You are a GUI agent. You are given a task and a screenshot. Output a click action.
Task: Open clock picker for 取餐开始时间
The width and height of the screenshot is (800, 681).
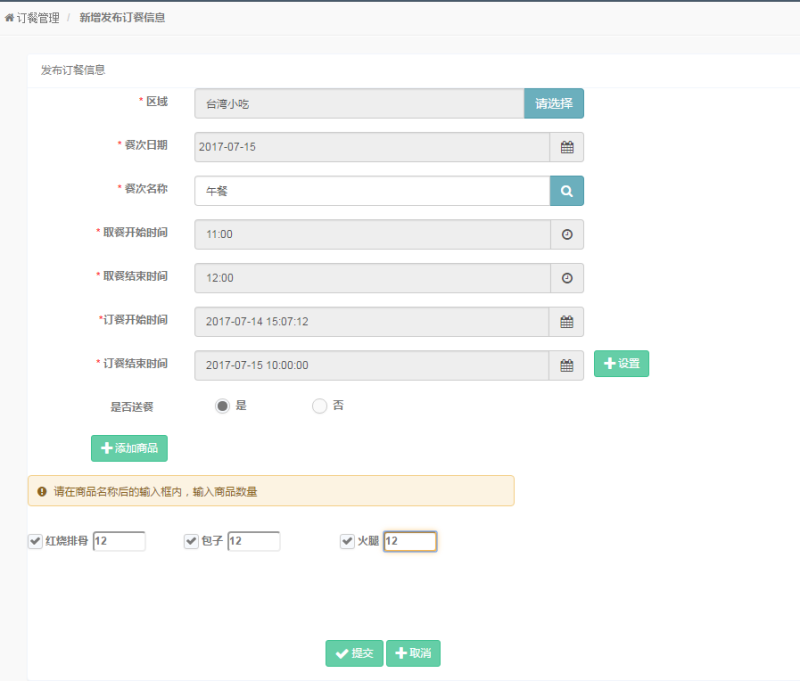(567, 234)
